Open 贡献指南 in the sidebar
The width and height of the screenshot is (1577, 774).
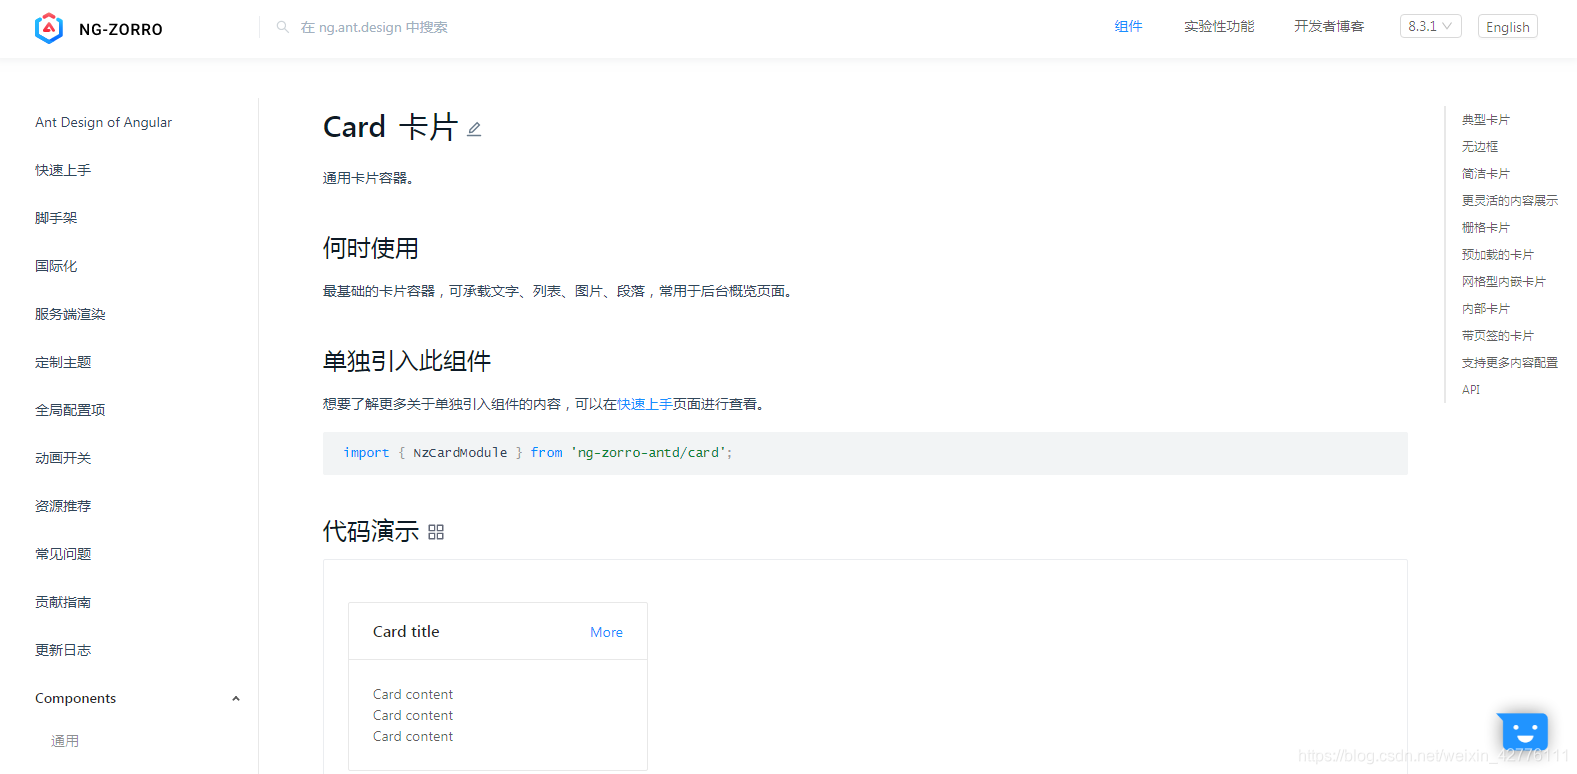63,602
